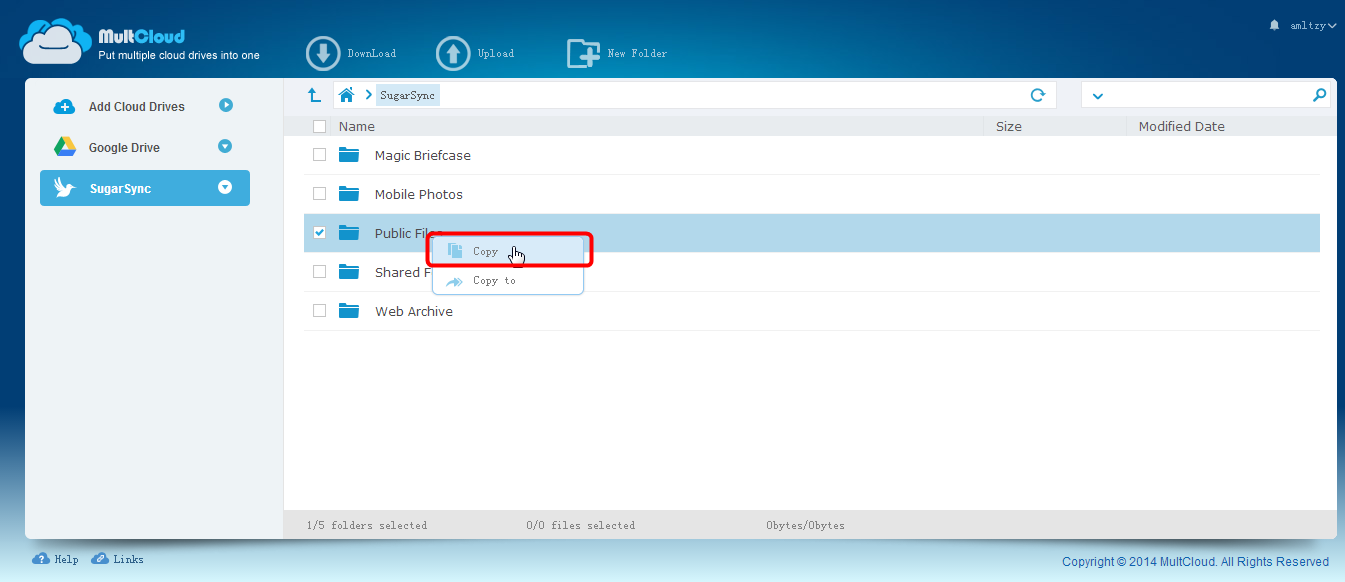Check the Magic Briefcase checkbox
Screen dimensions: 1345x582
coord(319,155)
